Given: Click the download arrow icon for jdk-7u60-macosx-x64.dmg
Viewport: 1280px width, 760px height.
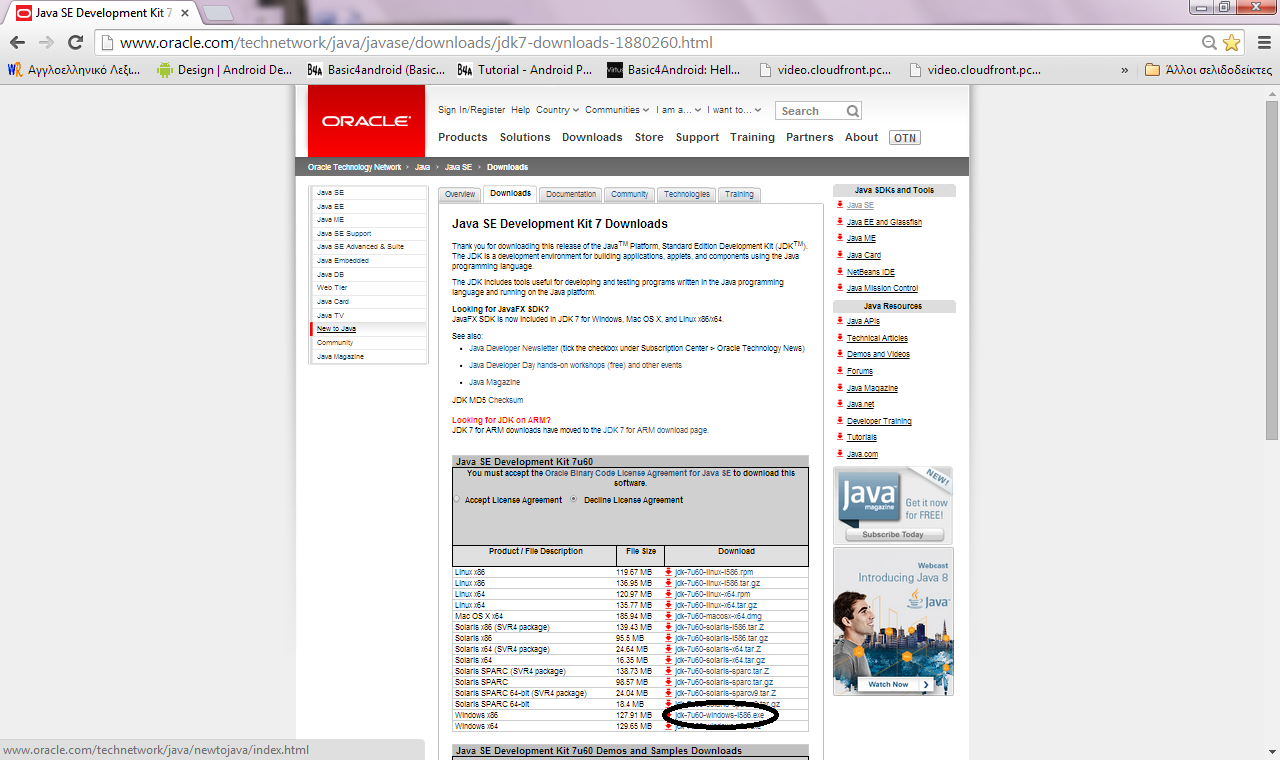Looking at the screenshot, I should coord(669,616).
